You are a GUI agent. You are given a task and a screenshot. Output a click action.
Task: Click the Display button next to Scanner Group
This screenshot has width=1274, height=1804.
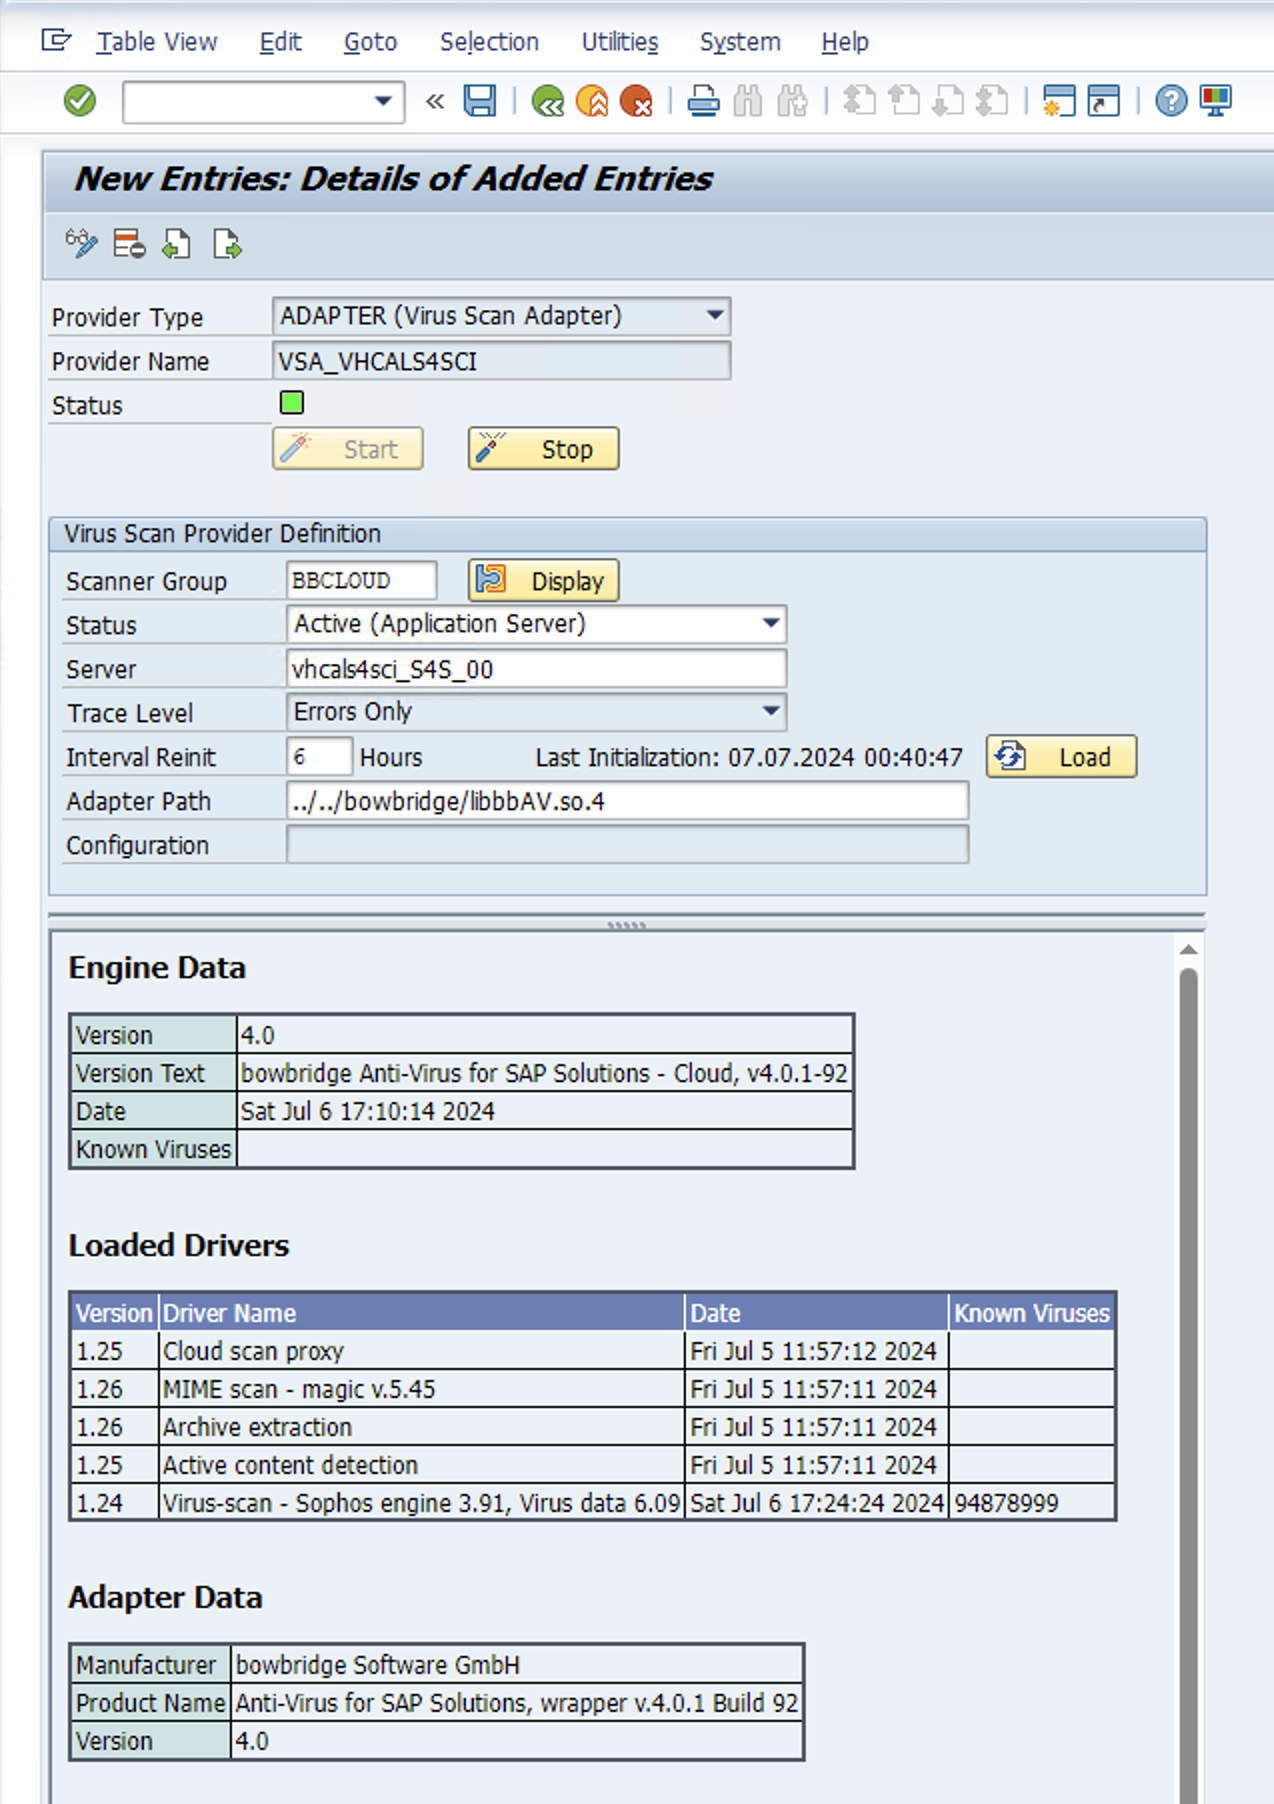point(544,581)
